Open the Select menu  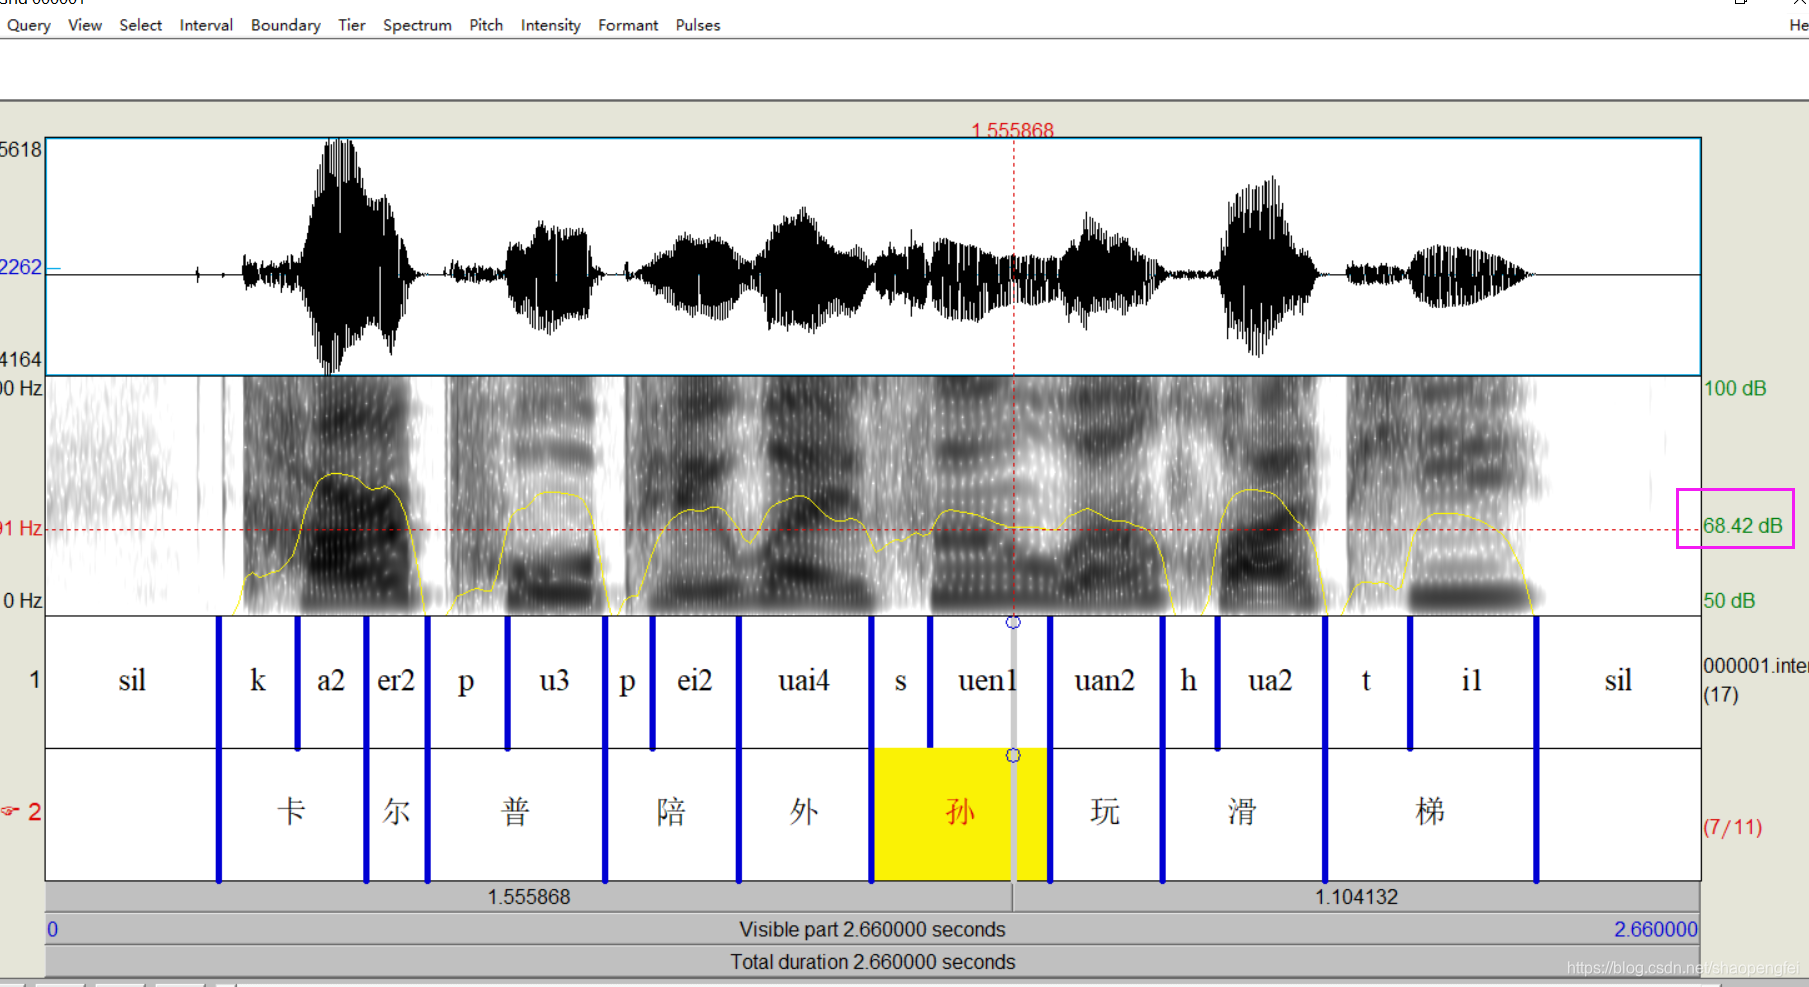coord(140,25)
